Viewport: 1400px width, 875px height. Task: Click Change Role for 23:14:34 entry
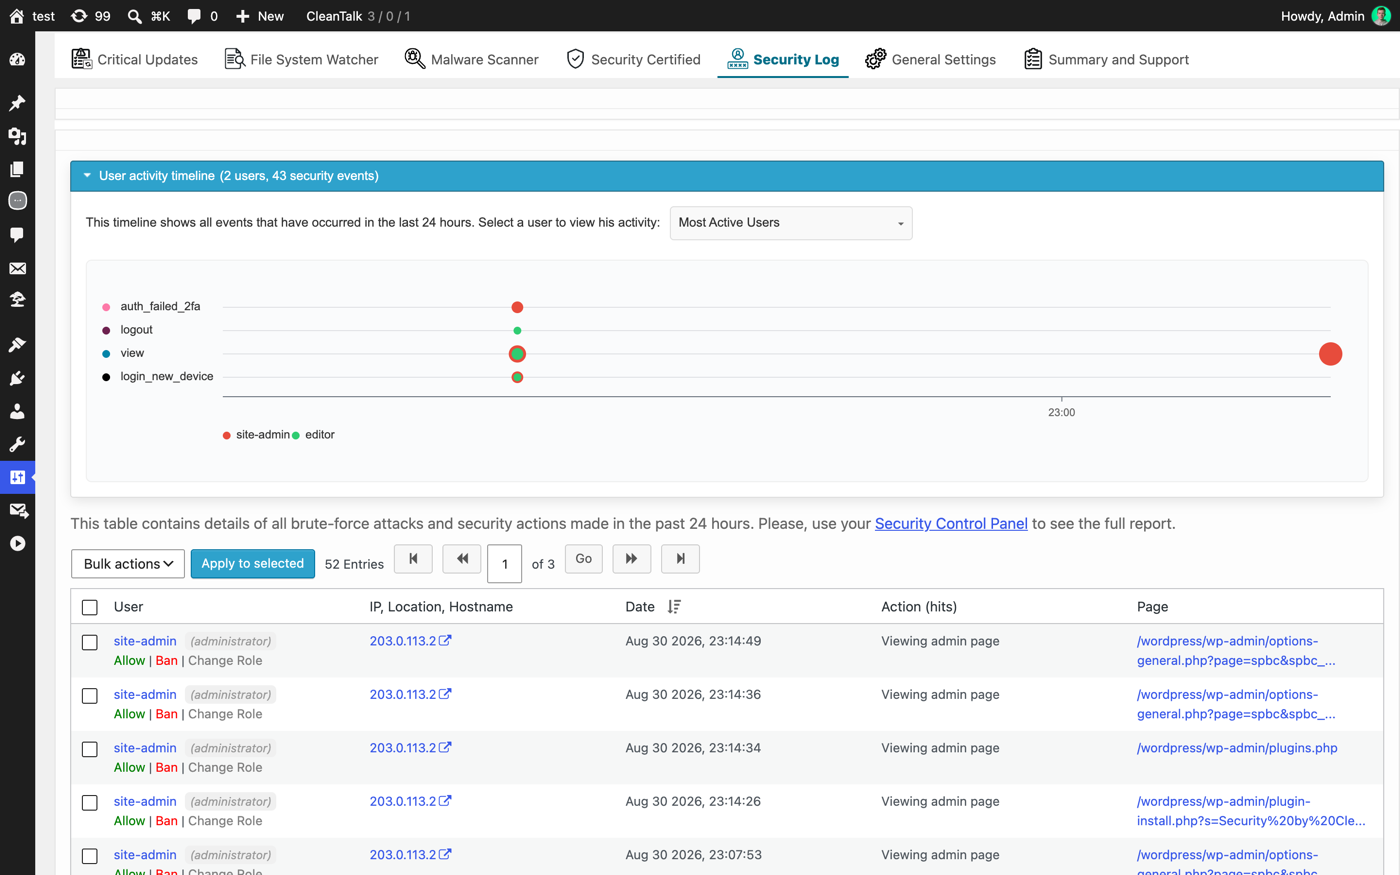pos(225,768)
